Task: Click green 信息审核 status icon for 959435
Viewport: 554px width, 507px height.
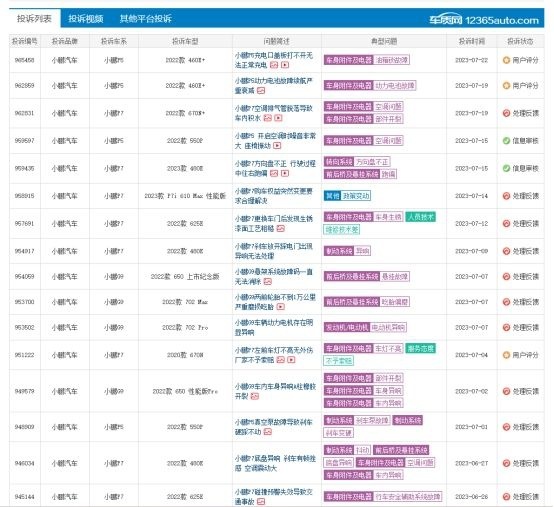Action: click(x=506, y=168)
